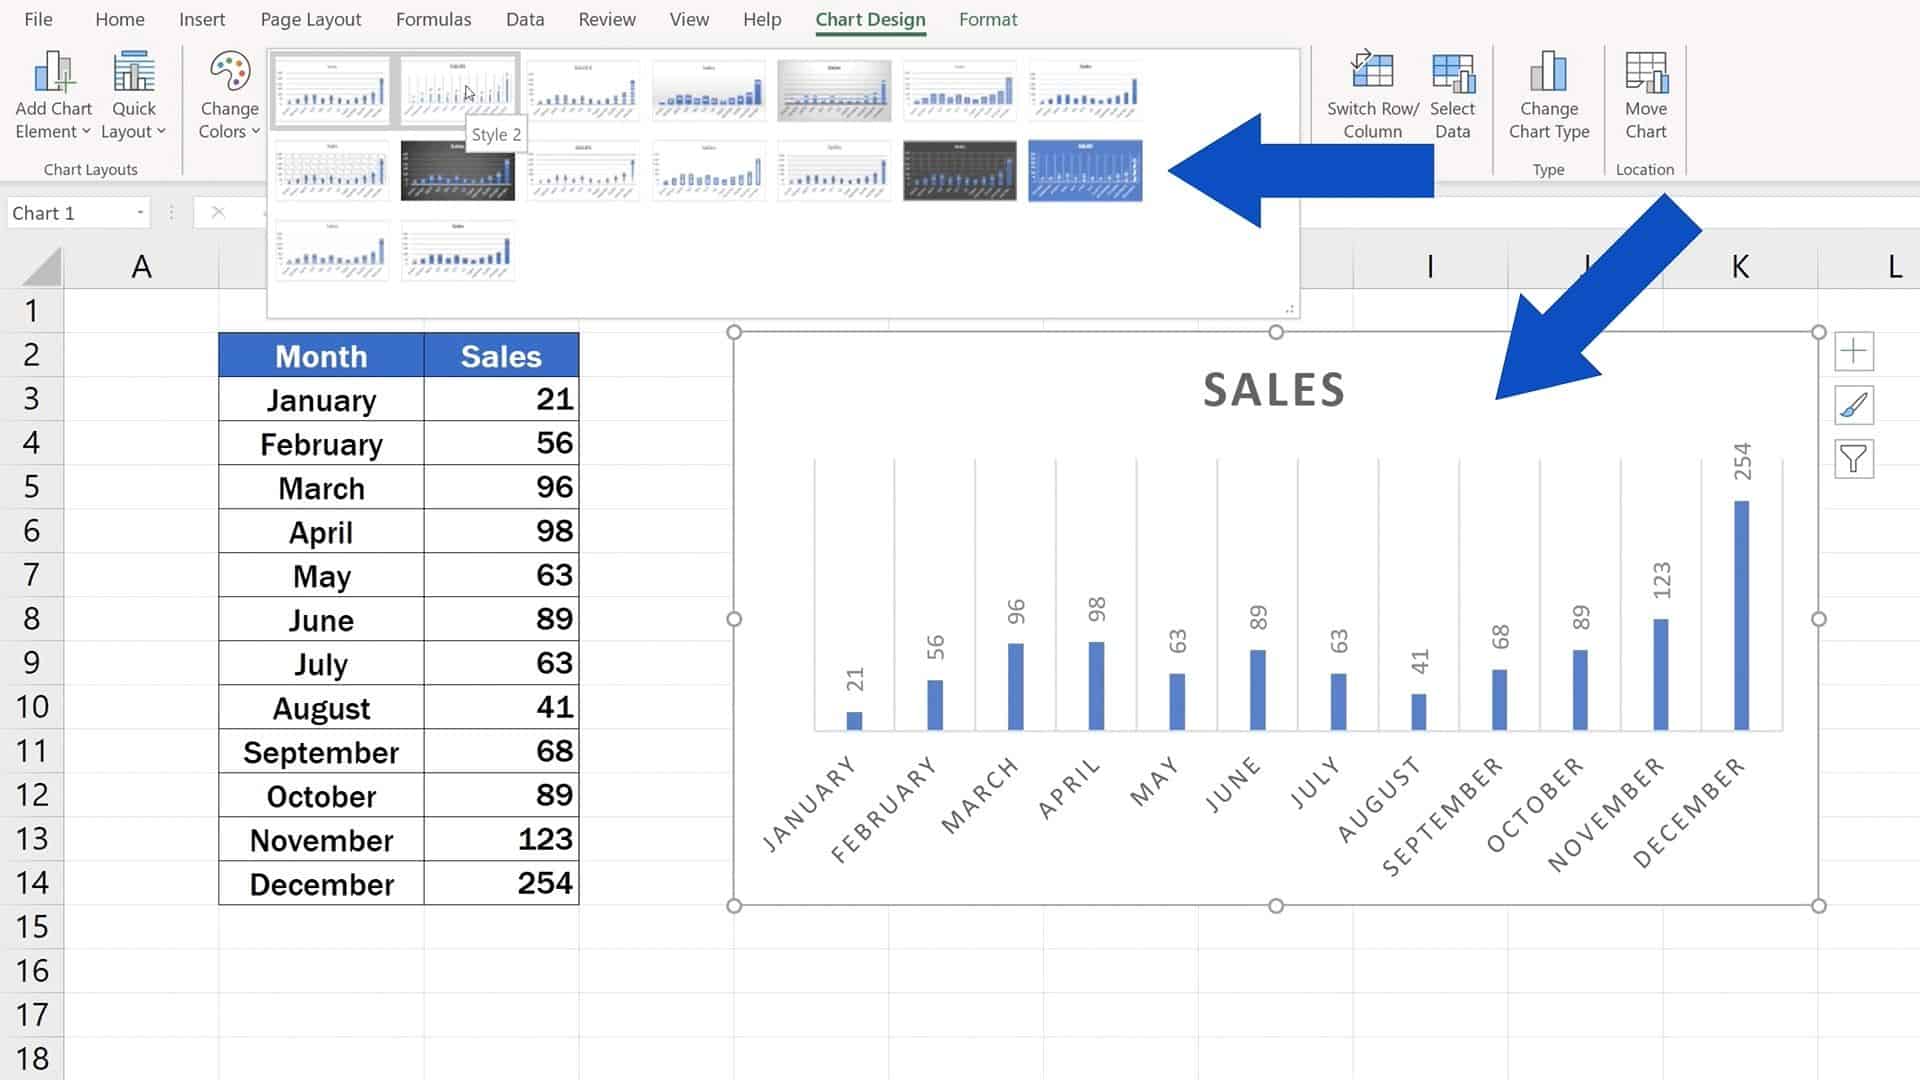Apply the sixth chart style in top row
This screenshot has width=1920, height=1080.
pyautogui.click(x=960, y=89)
